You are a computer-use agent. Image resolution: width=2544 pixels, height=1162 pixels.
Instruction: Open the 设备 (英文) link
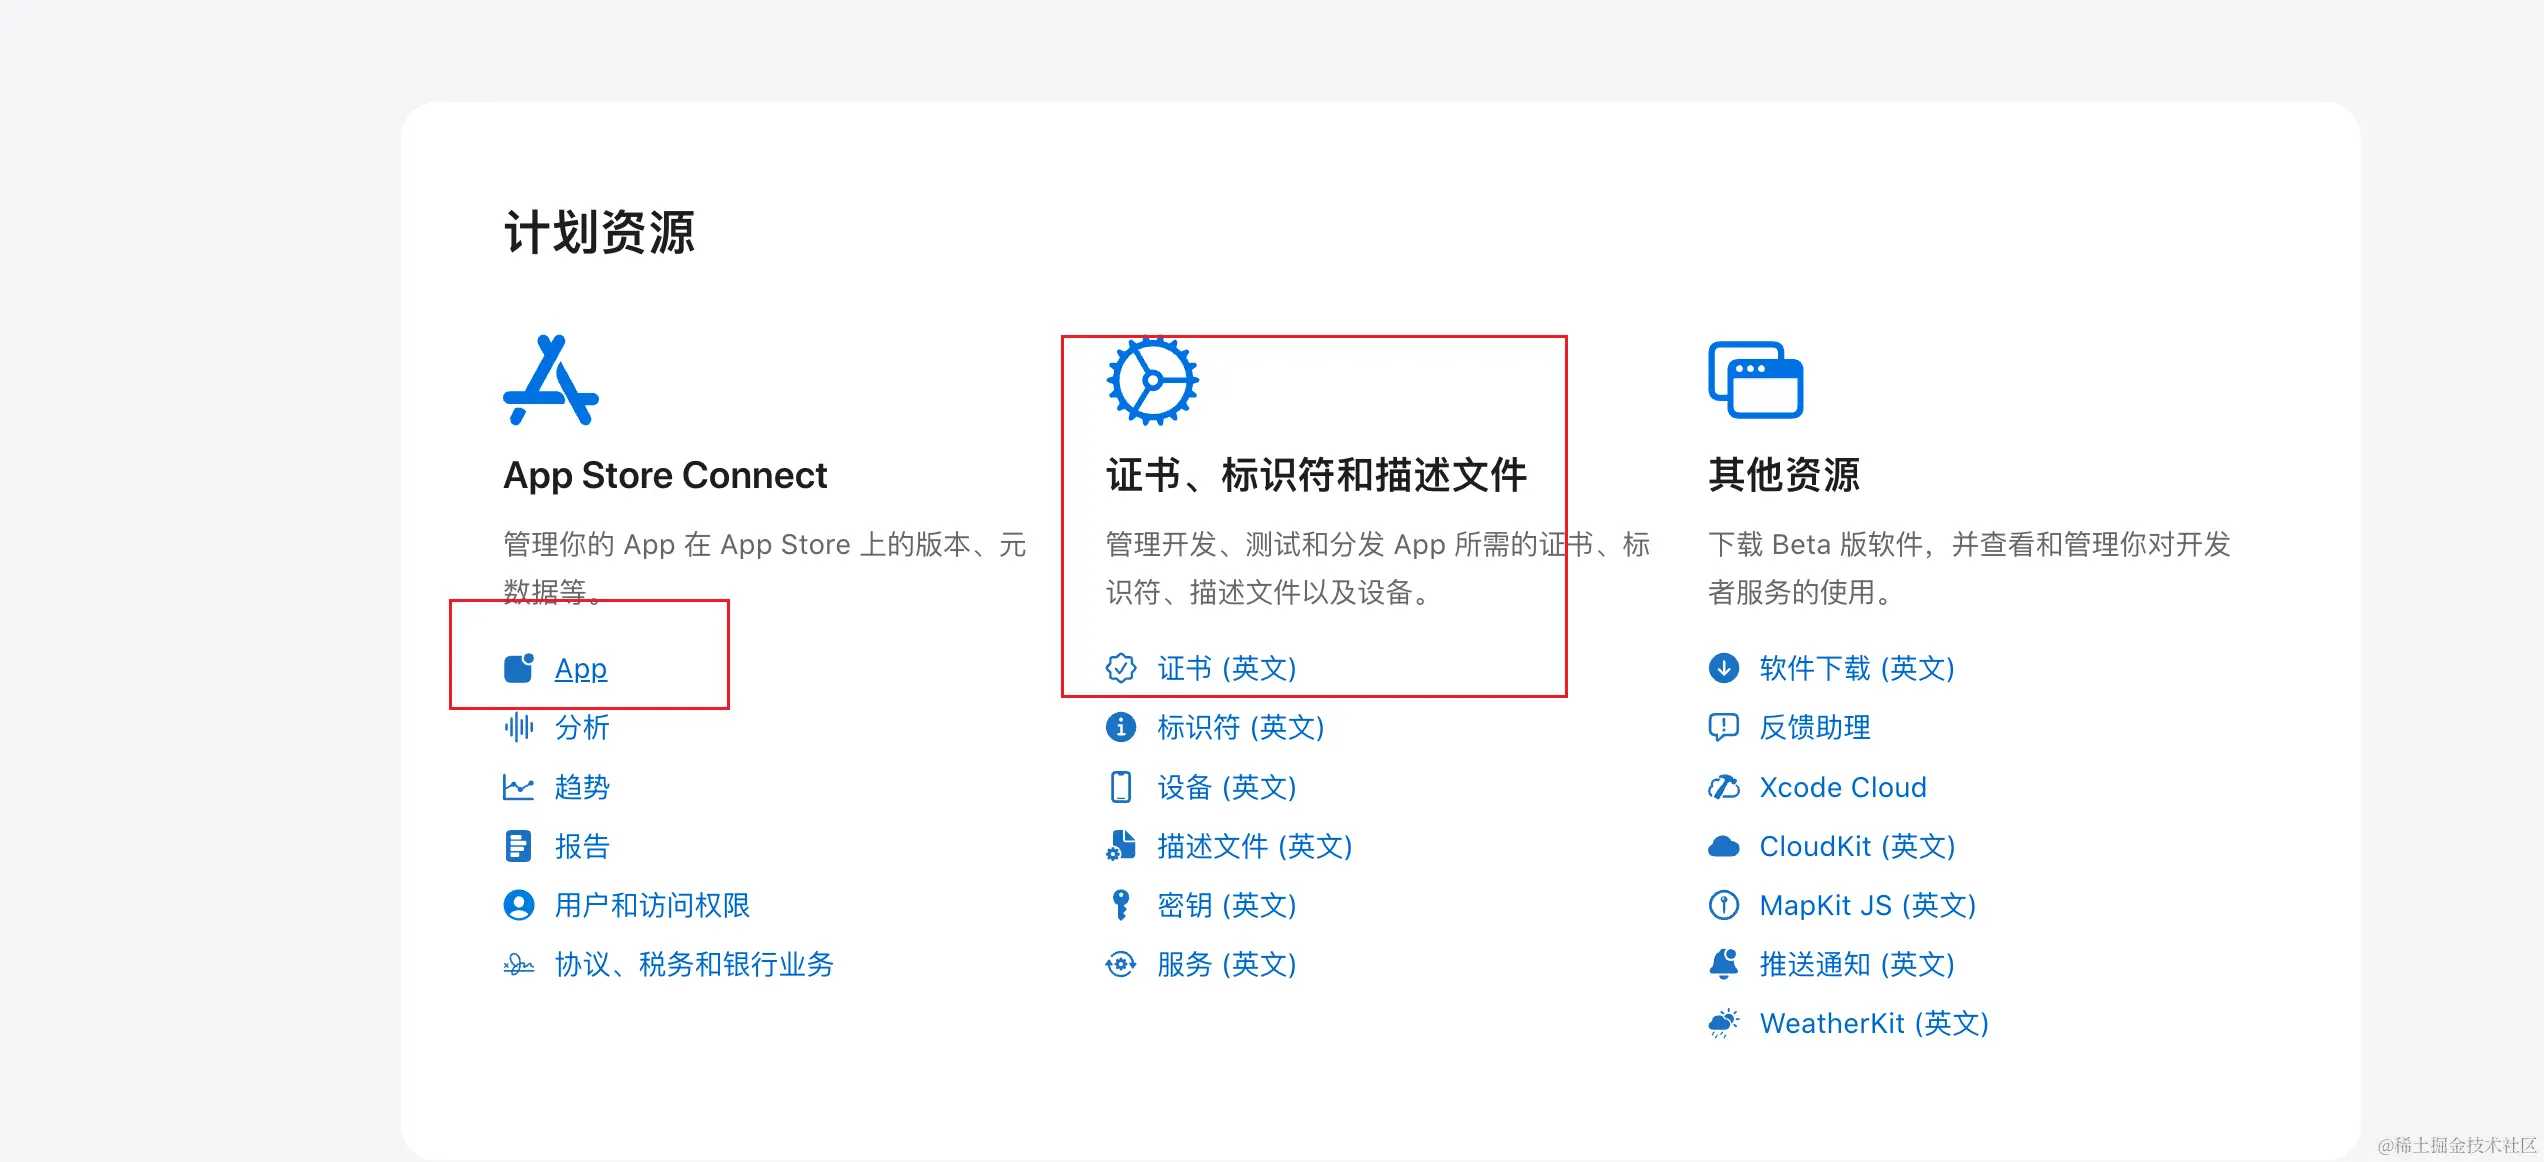1227,787
